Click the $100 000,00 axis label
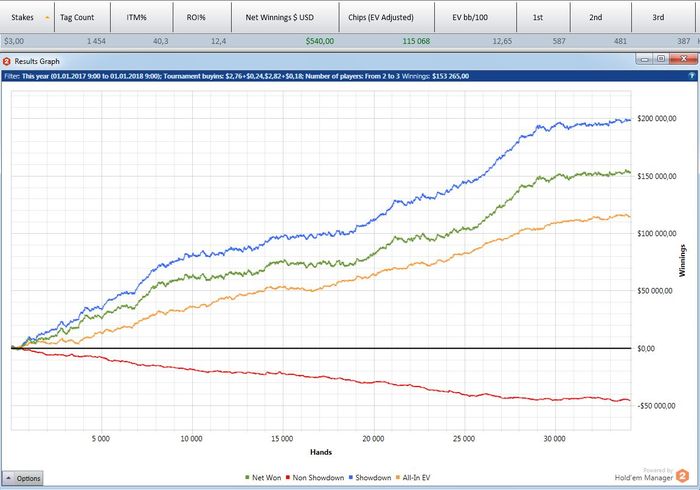 (x=657, y=233)
